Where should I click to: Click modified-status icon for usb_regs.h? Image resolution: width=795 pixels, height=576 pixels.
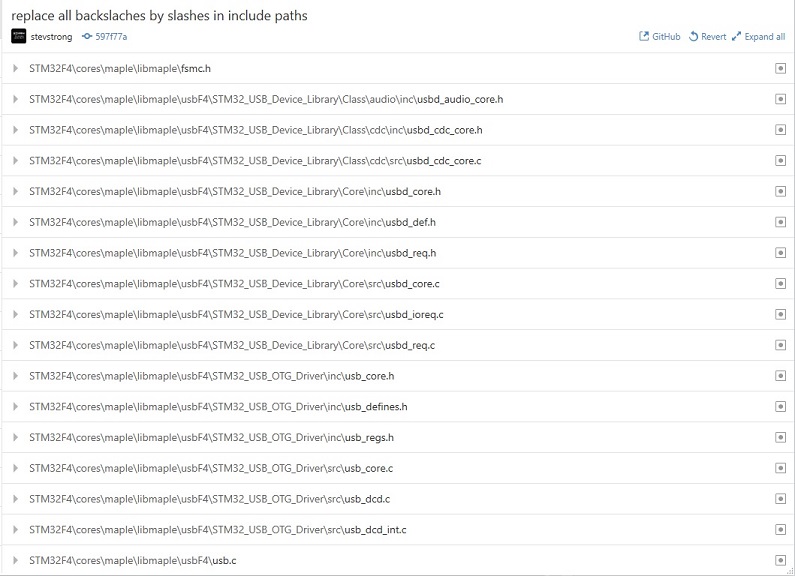pos(780,437)
